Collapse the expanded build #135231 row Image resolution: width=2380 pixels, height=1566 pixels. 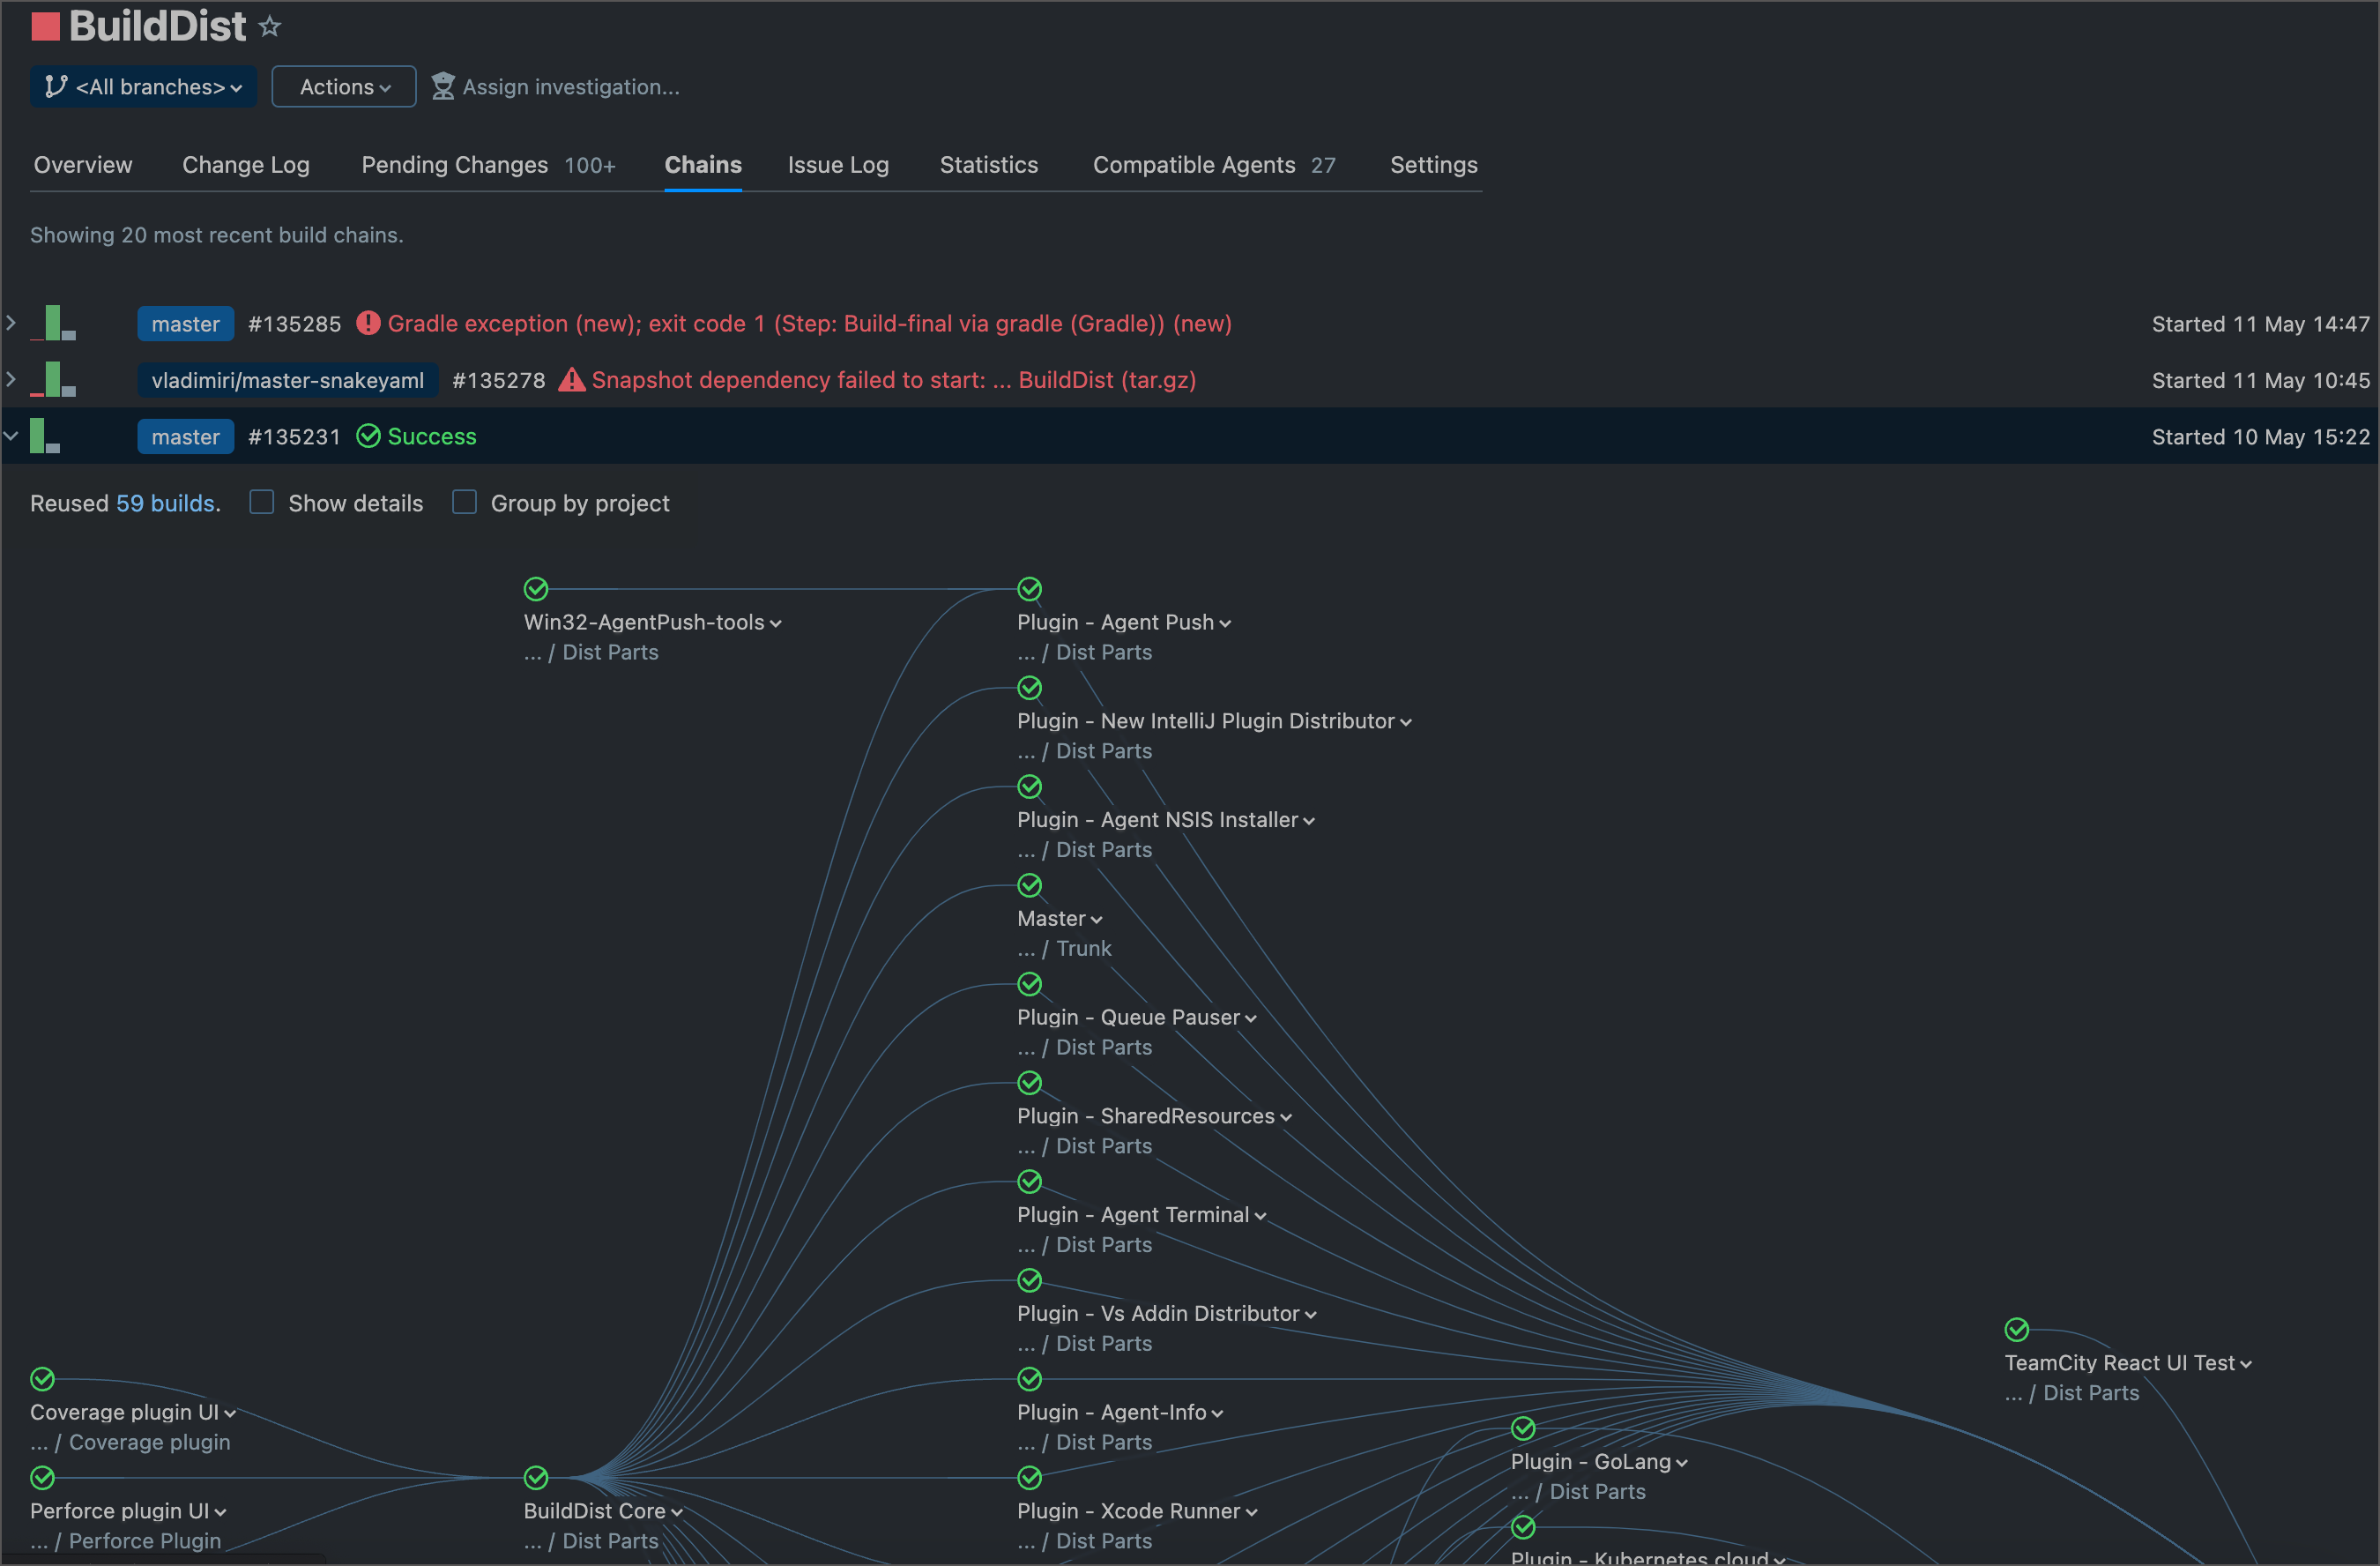coord(11,436)
